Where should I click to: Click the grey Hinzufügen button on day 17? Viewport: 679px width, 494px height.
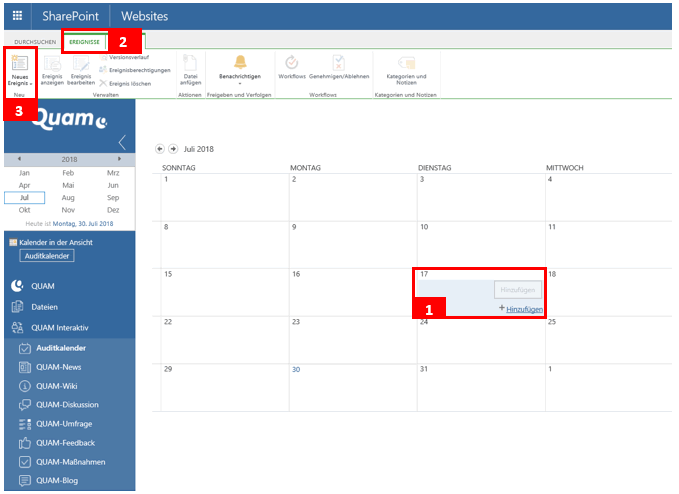517,290
